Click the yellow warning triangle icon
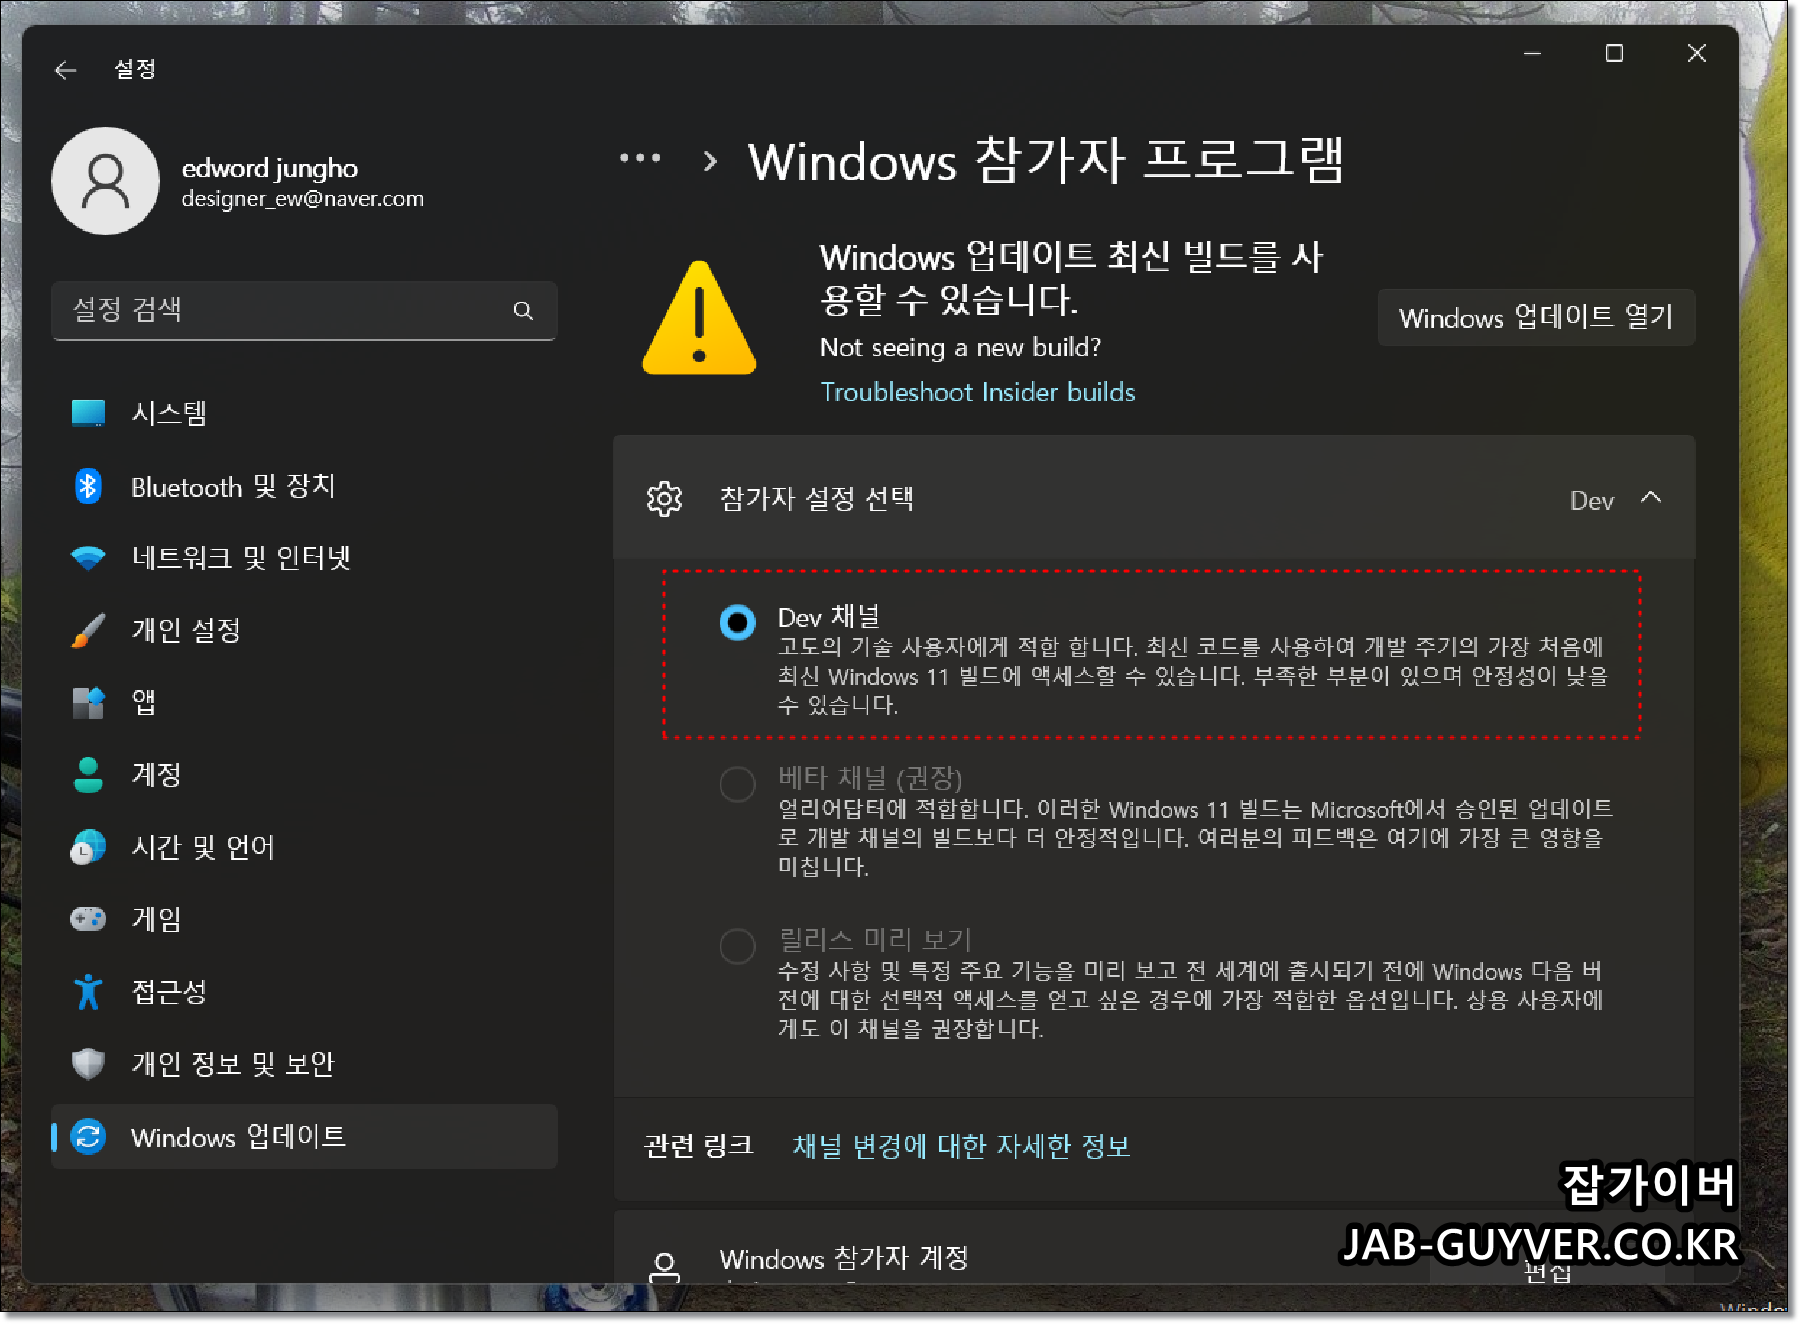Screen dimensions: 1800x1324 pos(699,319)
